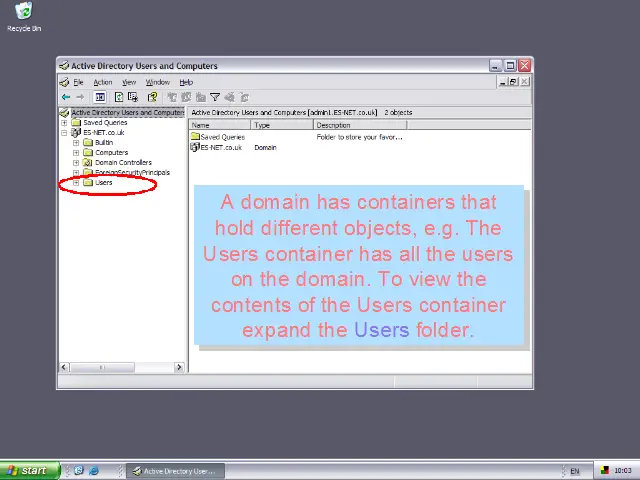Click the Filter funnel toolbar icon
The height and width of the screenshot is (480, 640).
(215, 97)
